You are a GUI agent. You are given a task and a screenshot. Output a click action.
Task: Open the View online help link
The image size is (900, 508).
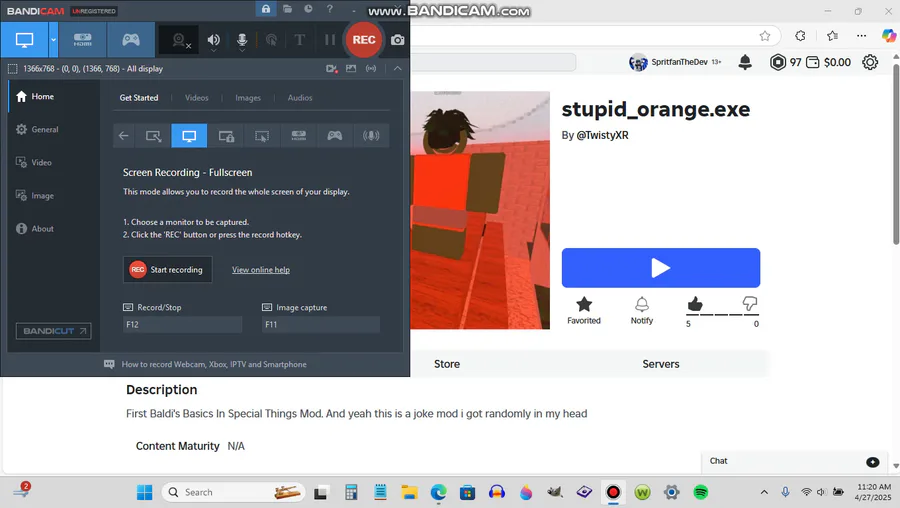click(261, 270)
